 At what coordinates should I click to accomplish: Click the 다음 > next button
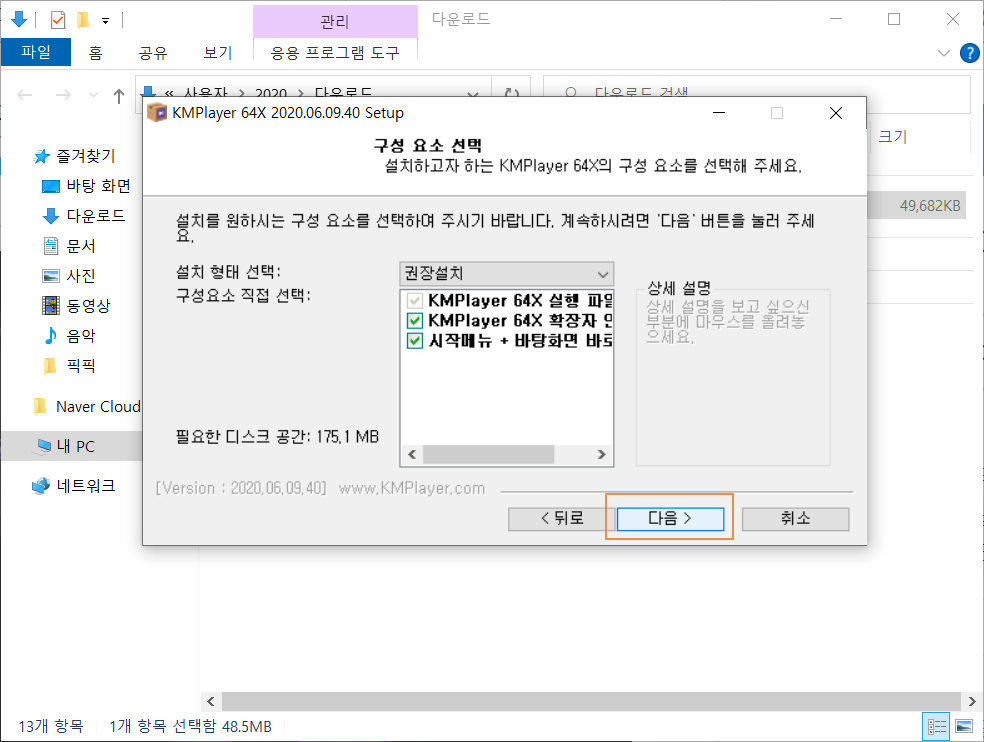click(670, 519)
